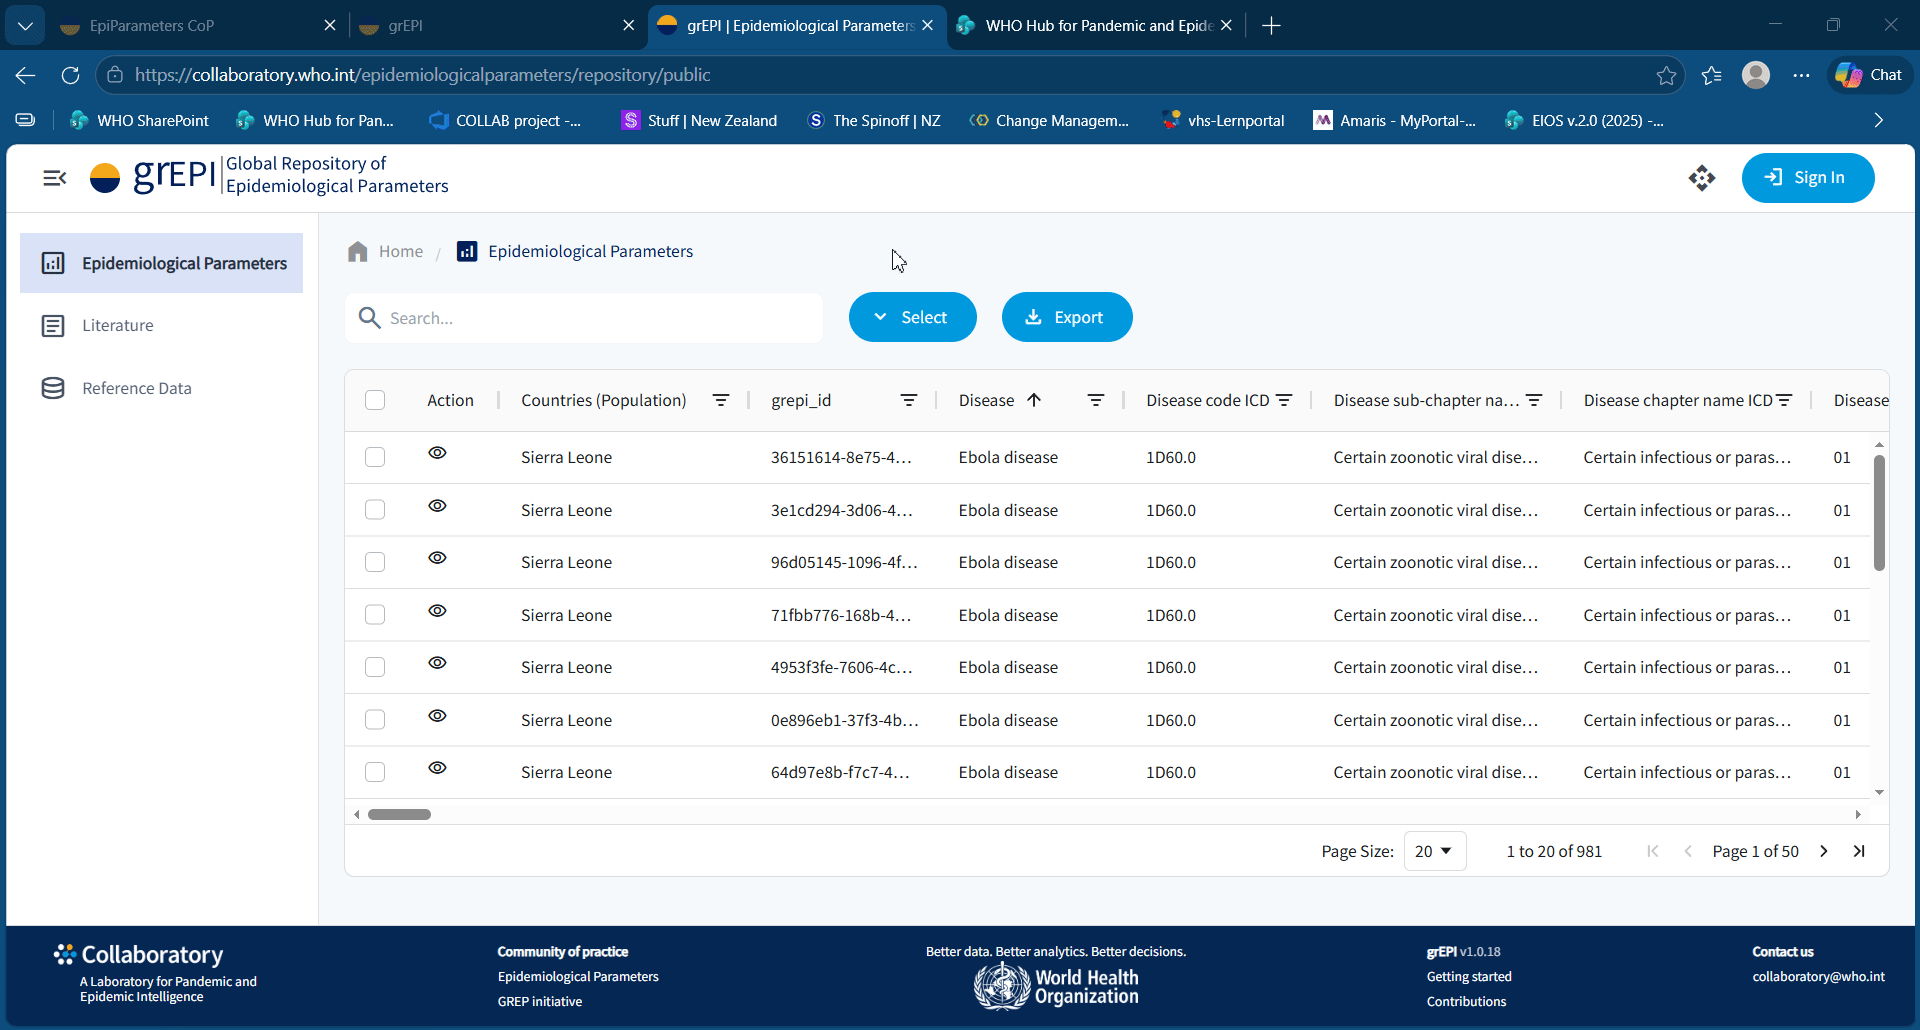
Task: Focus the Search input field
Action: click(584, 318)
